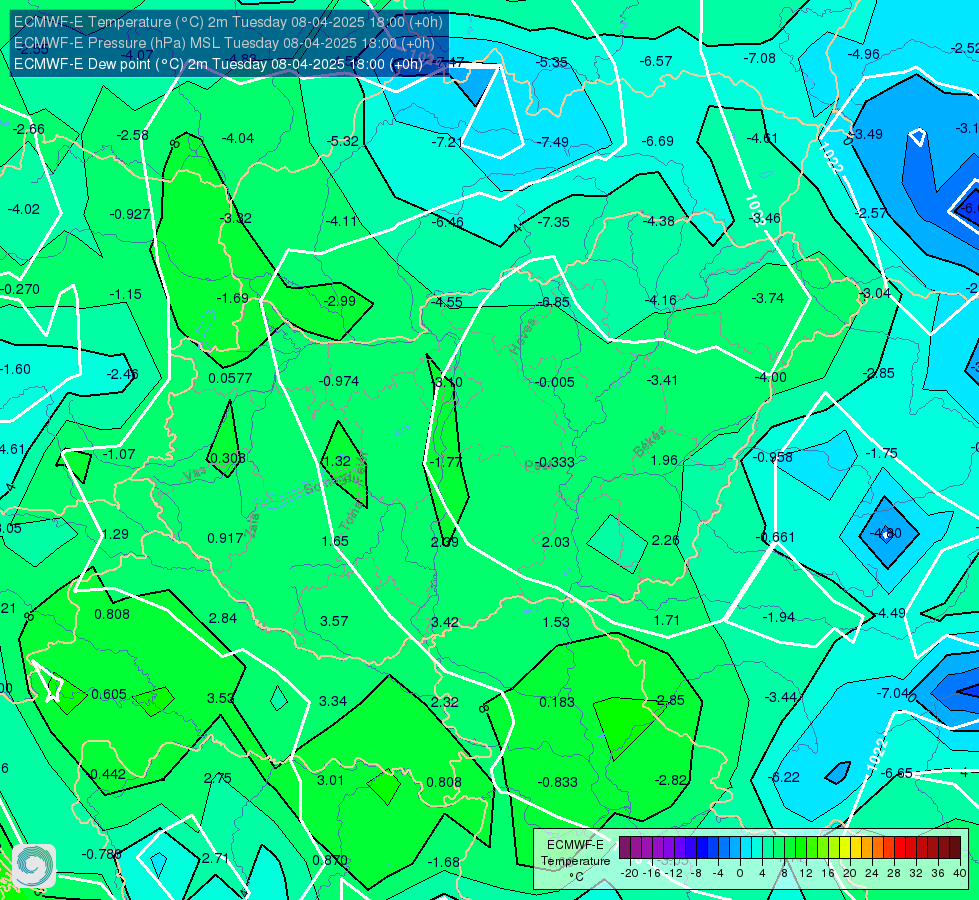The image size is (979, 900).
Task: Click the Vas county label
Action: click(195, 475)
